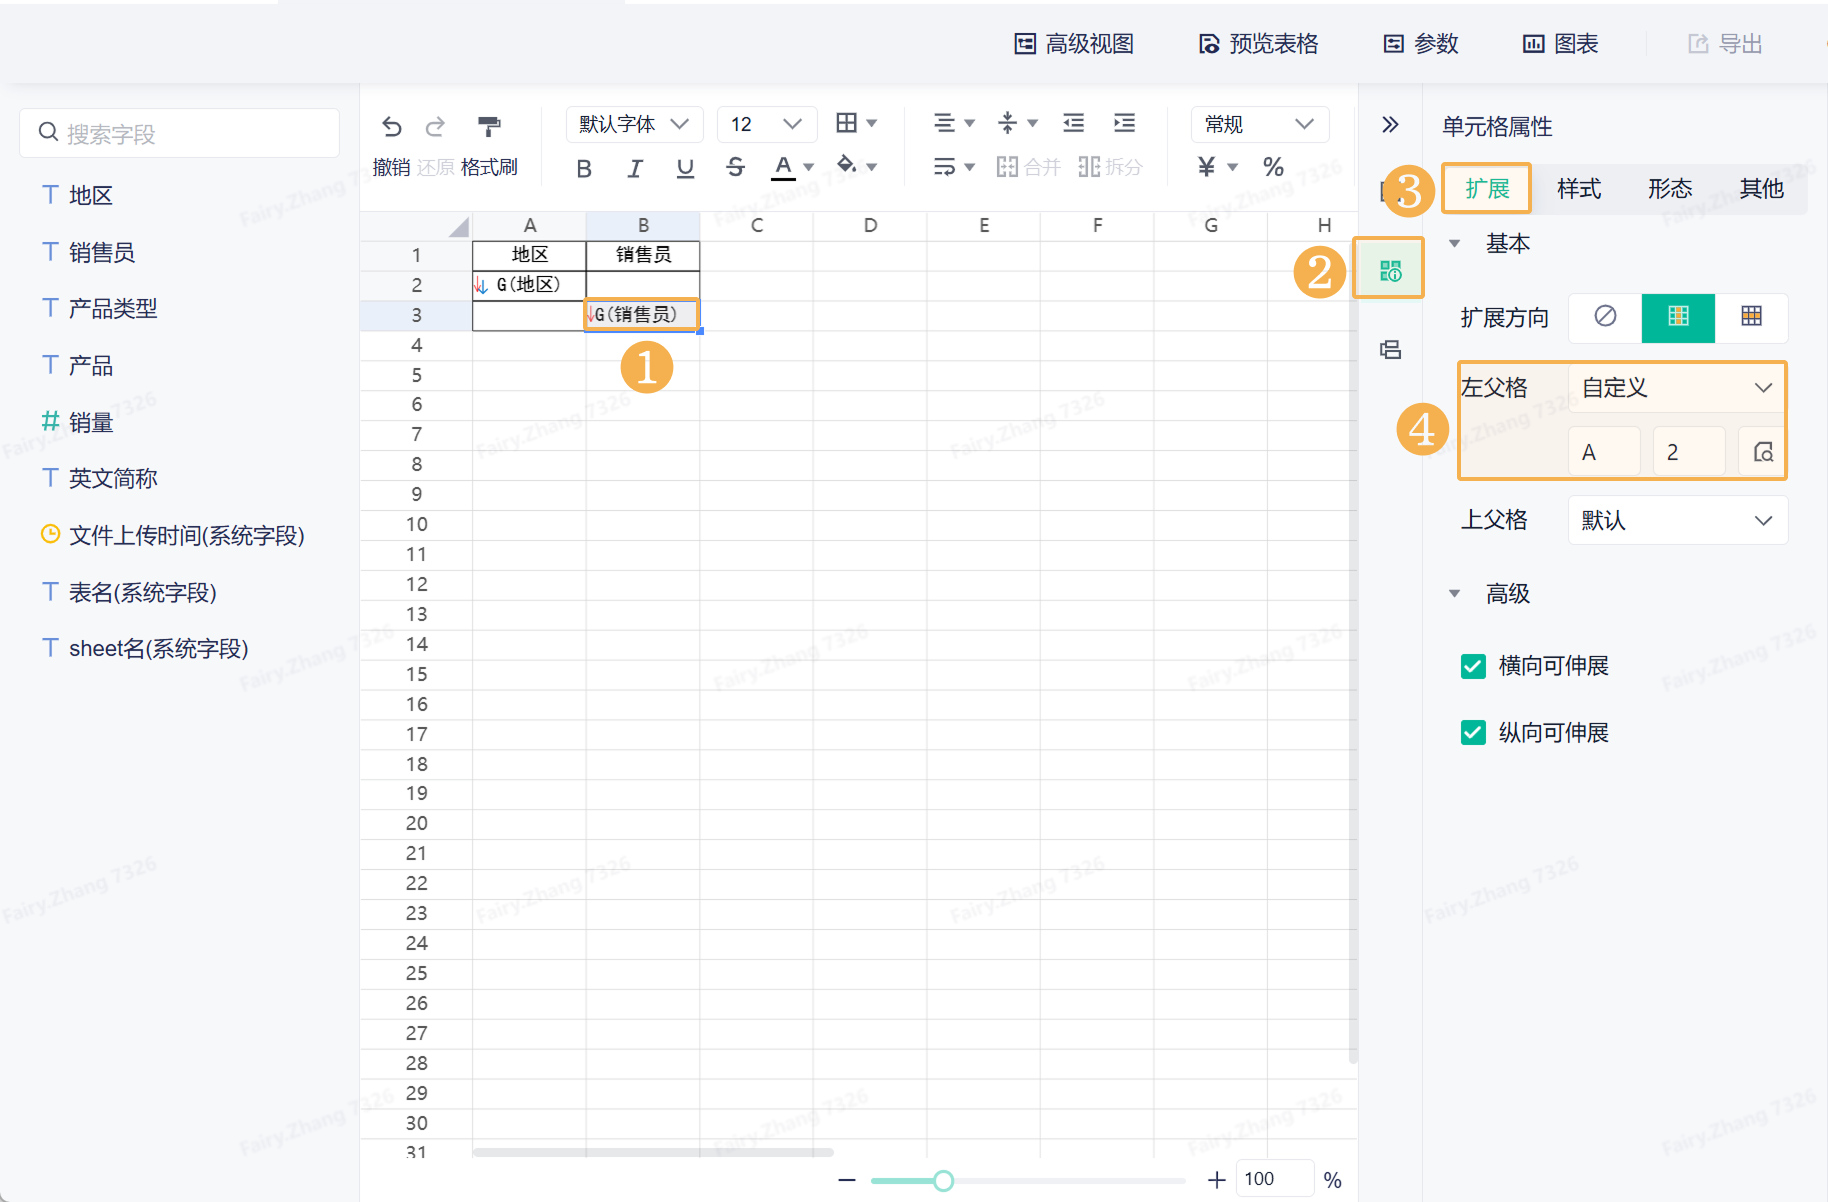Click the zoom slider handle
Screen dimensions: 1828x1202
click(x=943, y=1181)
